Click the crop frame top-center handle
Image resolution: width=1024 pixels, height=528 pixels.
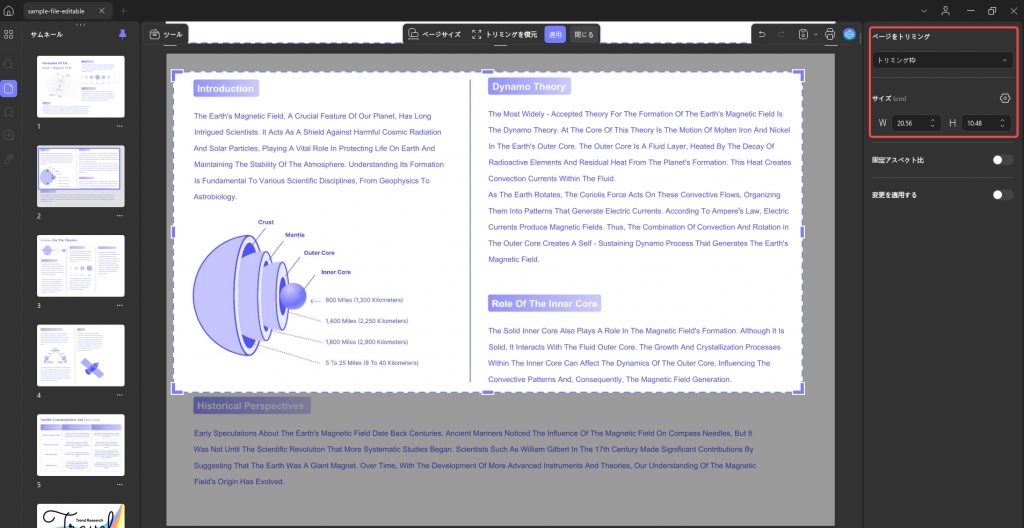487,71
